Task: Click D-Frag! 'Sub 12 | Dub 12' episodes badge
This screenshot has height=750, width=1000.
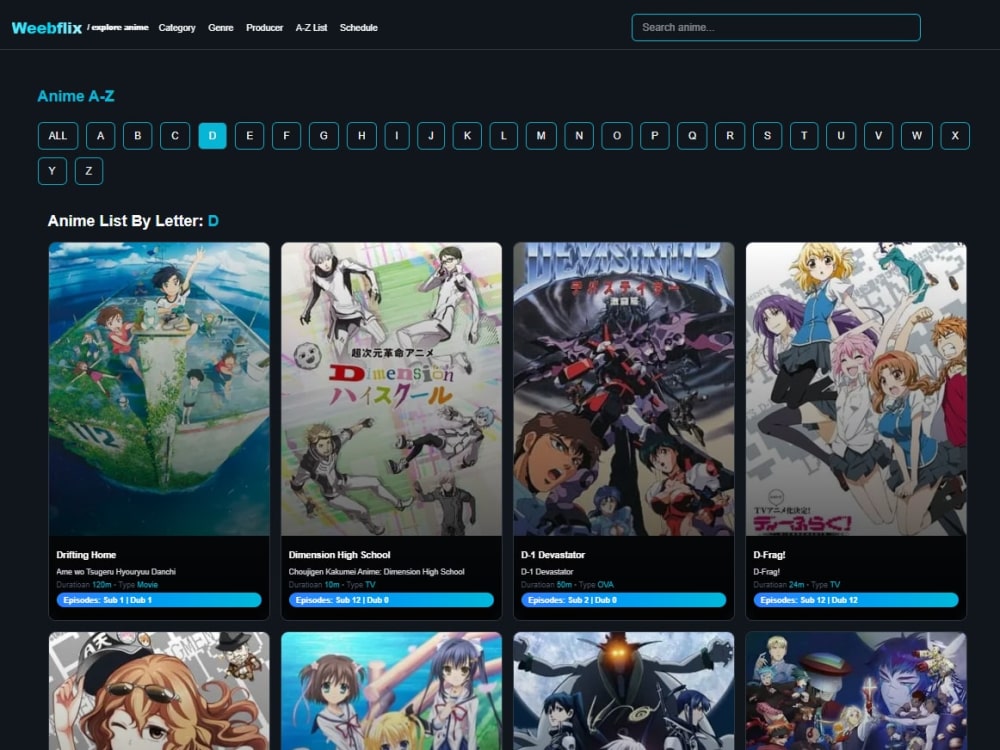Action: [x=856, y=600]
